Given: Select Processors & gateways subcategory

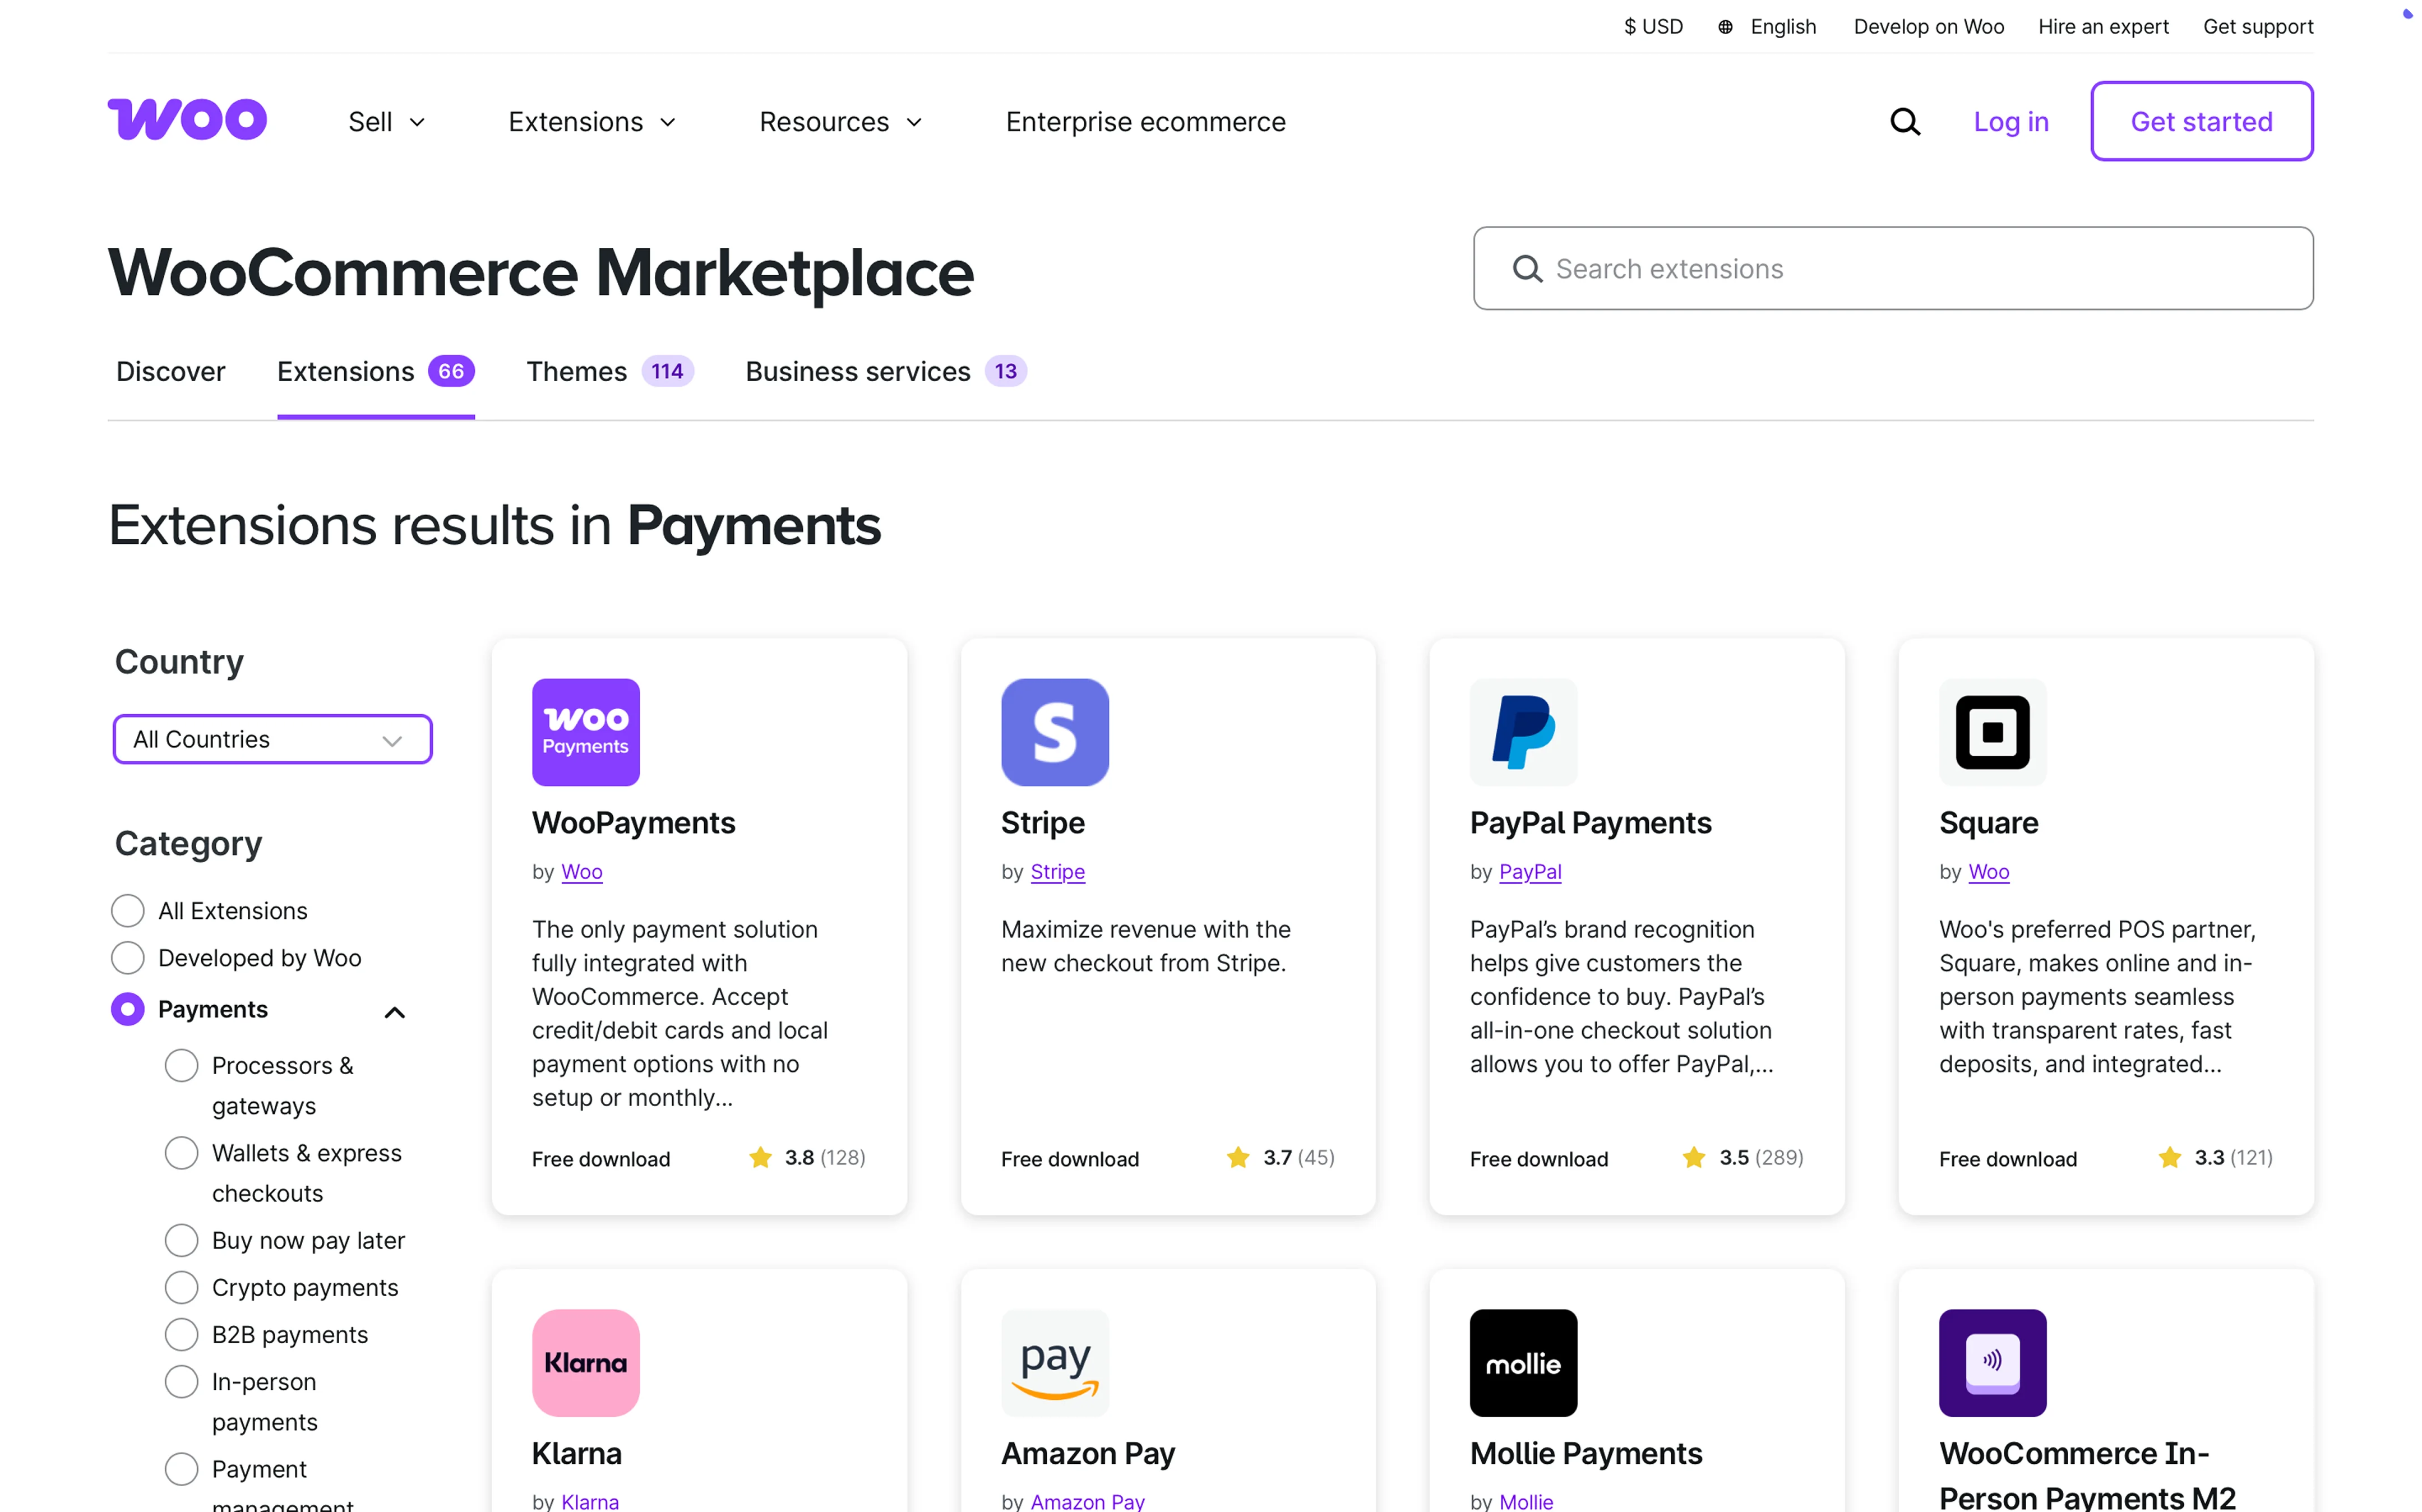Looking at the screenshot, I should (x=181, y=1065).
